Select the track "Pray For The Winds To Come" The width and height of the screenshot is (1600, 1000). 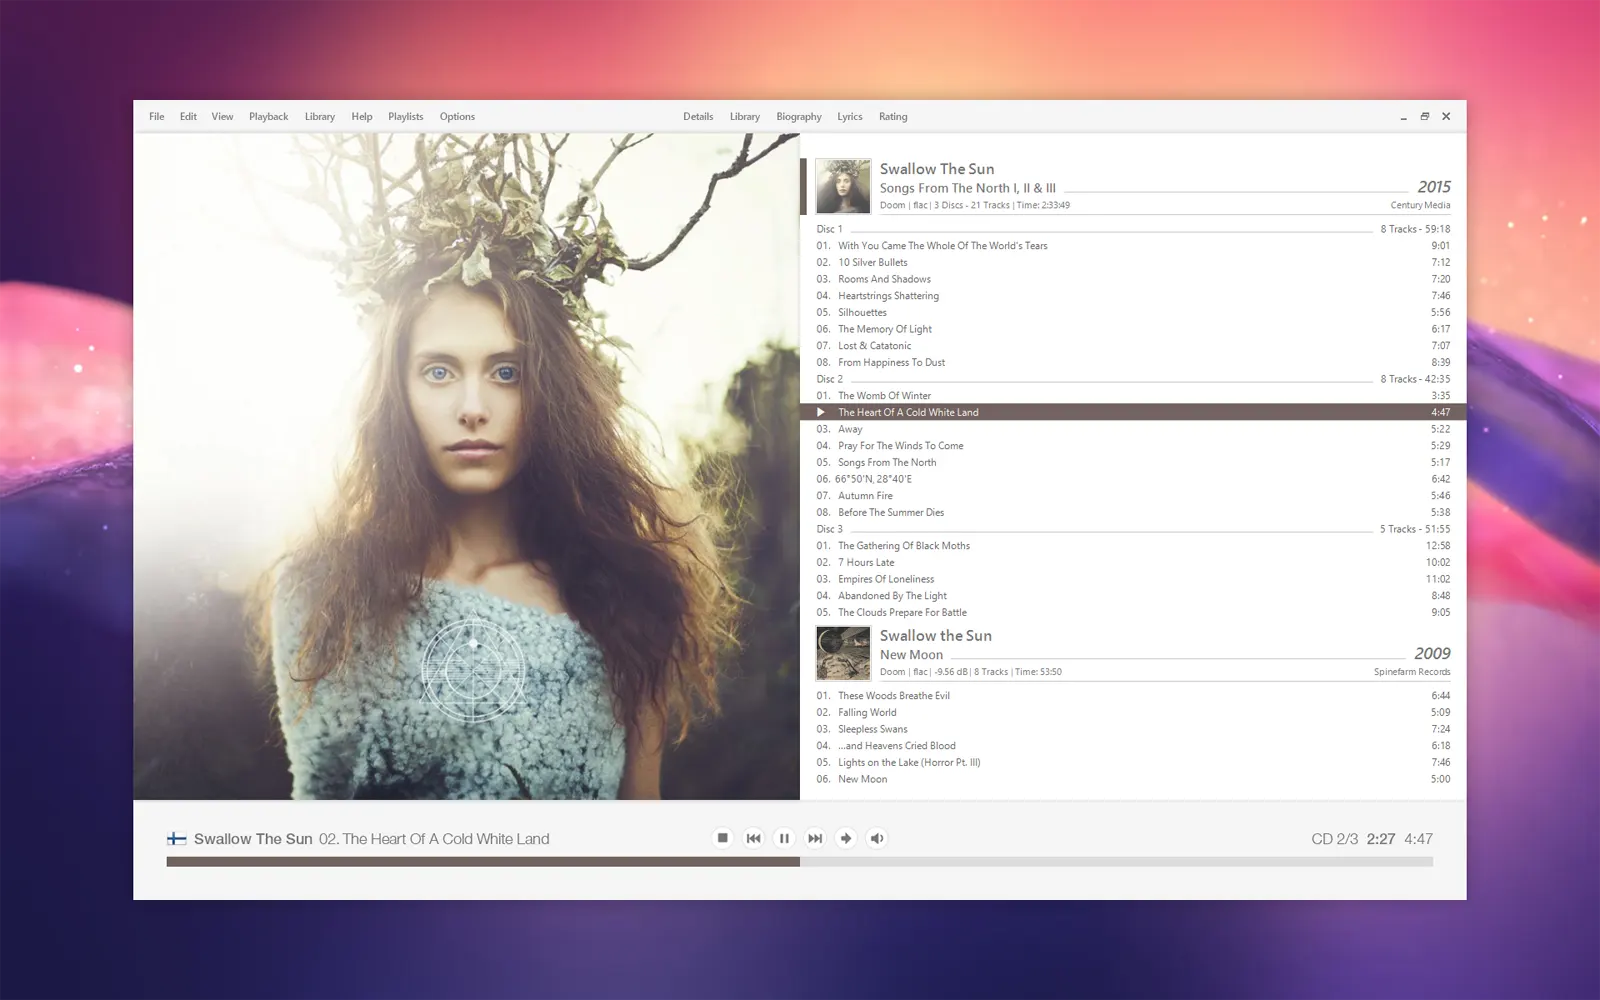click(x=1133, y=446)
